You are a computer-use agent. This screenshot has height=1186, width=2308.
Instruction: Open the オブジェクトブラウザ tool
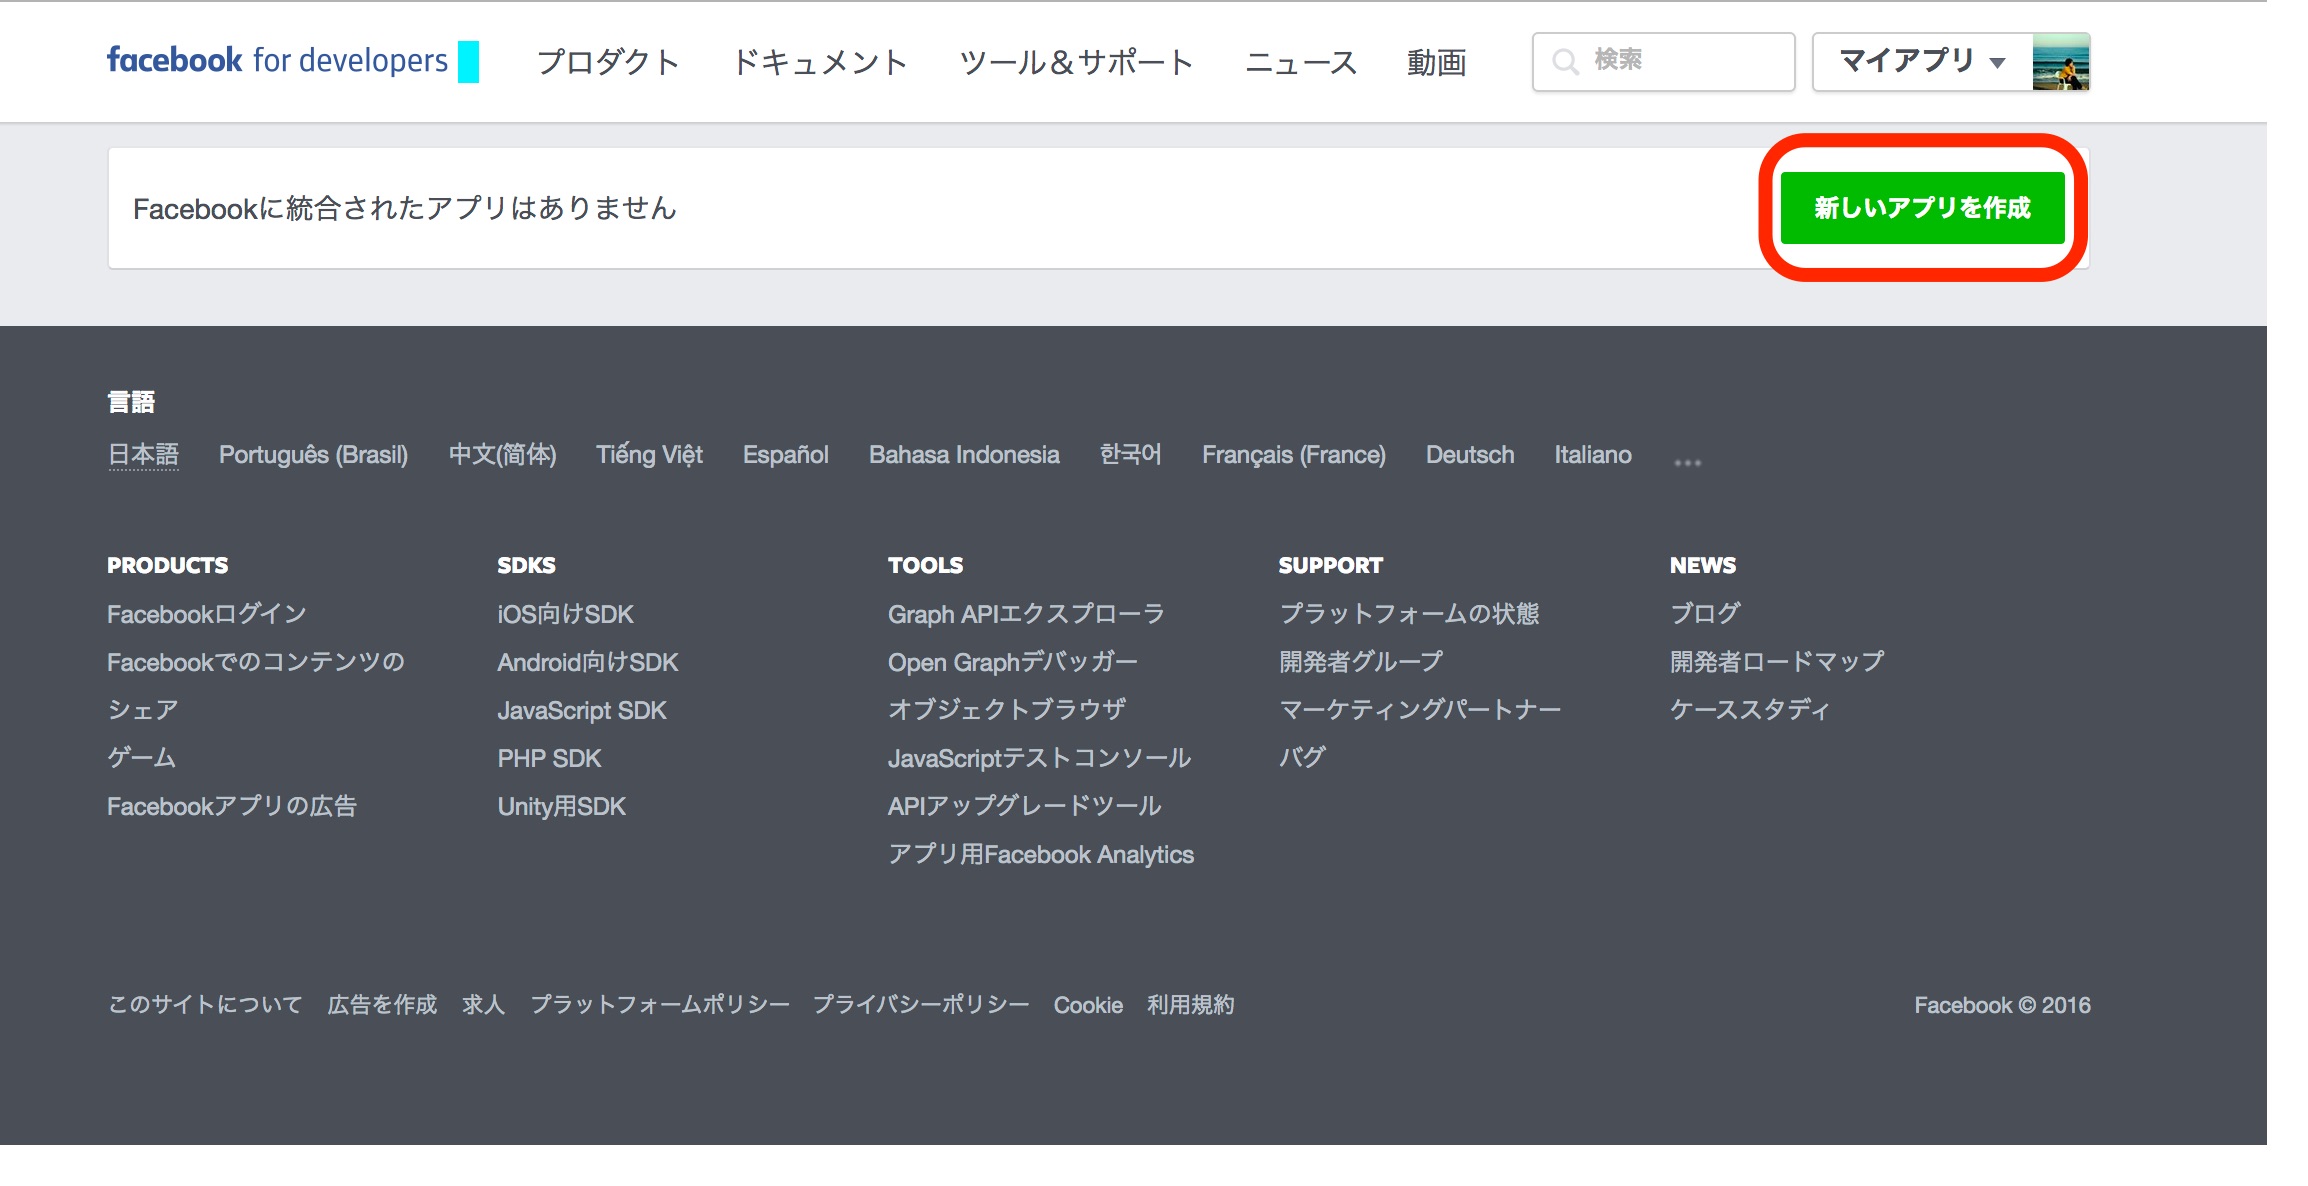[x=1007, y=710]
